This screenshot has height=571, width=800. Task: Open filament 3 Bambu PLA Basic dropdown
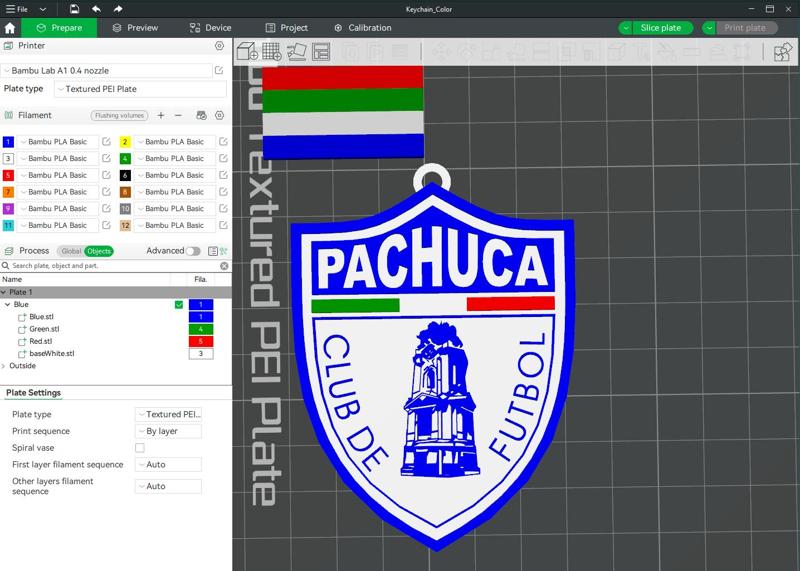[58, 158]
